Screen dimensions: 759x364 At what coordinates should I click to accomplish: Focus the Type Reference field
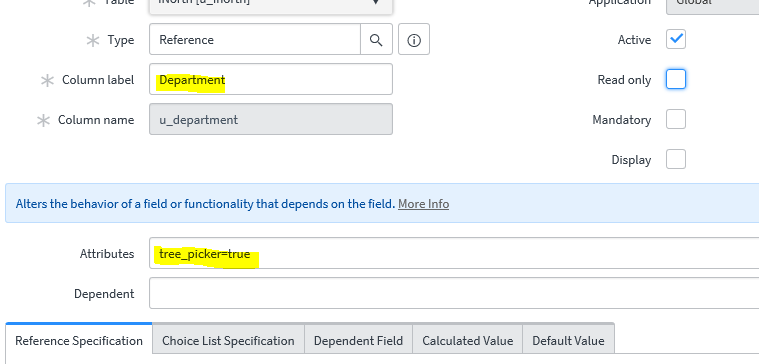[x=255, y=40]
